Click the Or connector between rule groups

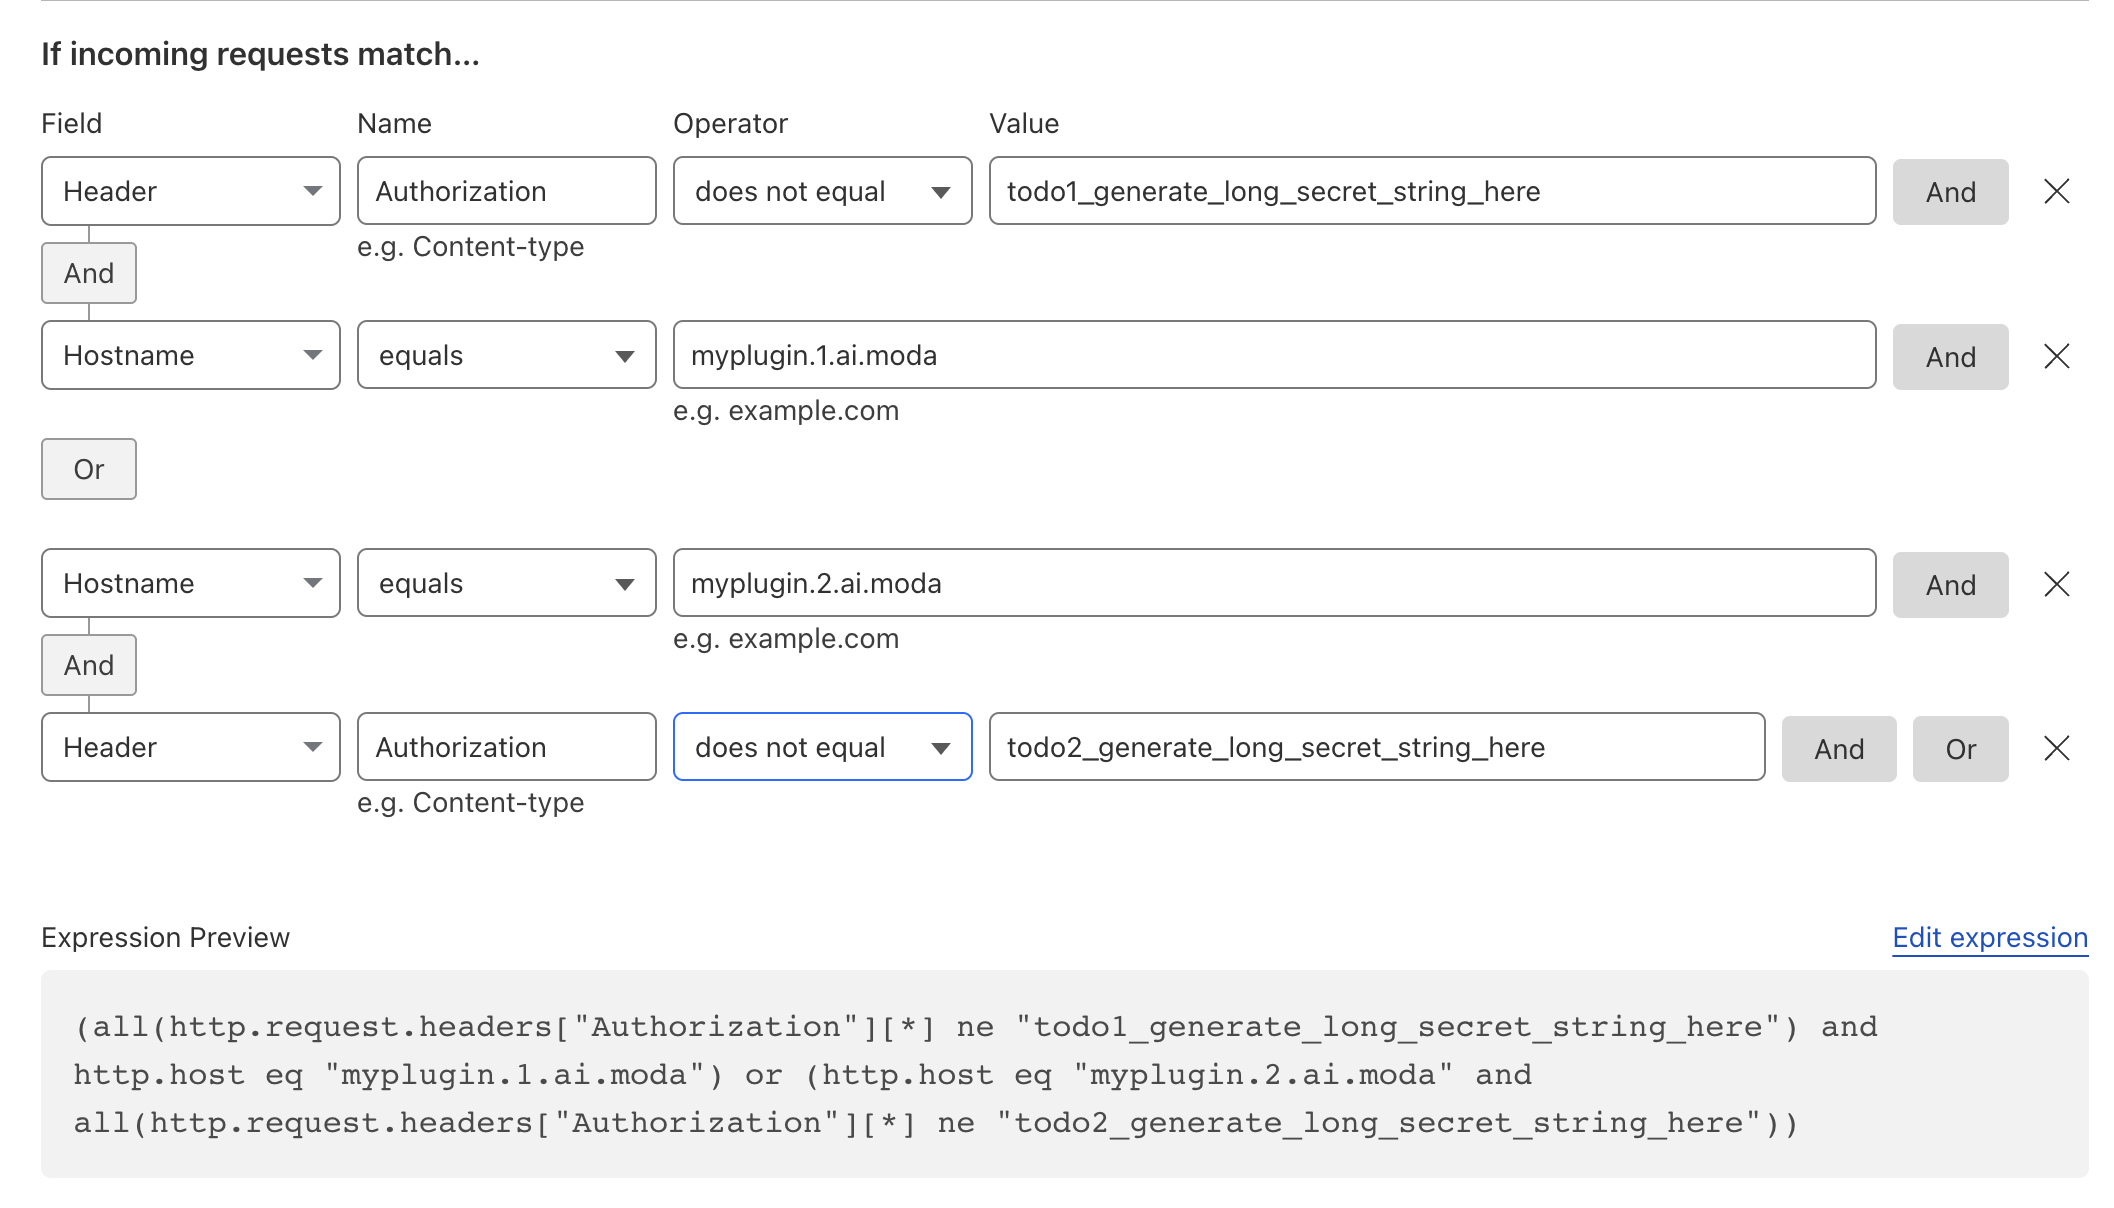[x=89, y=469]
